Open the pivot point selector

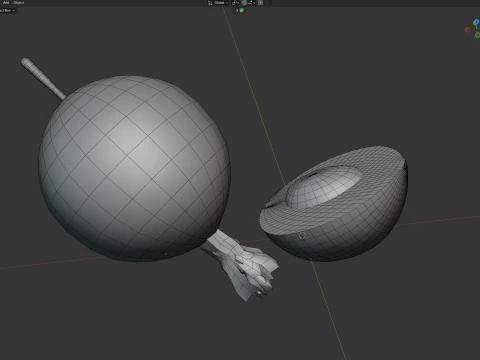tap(235, 3)
